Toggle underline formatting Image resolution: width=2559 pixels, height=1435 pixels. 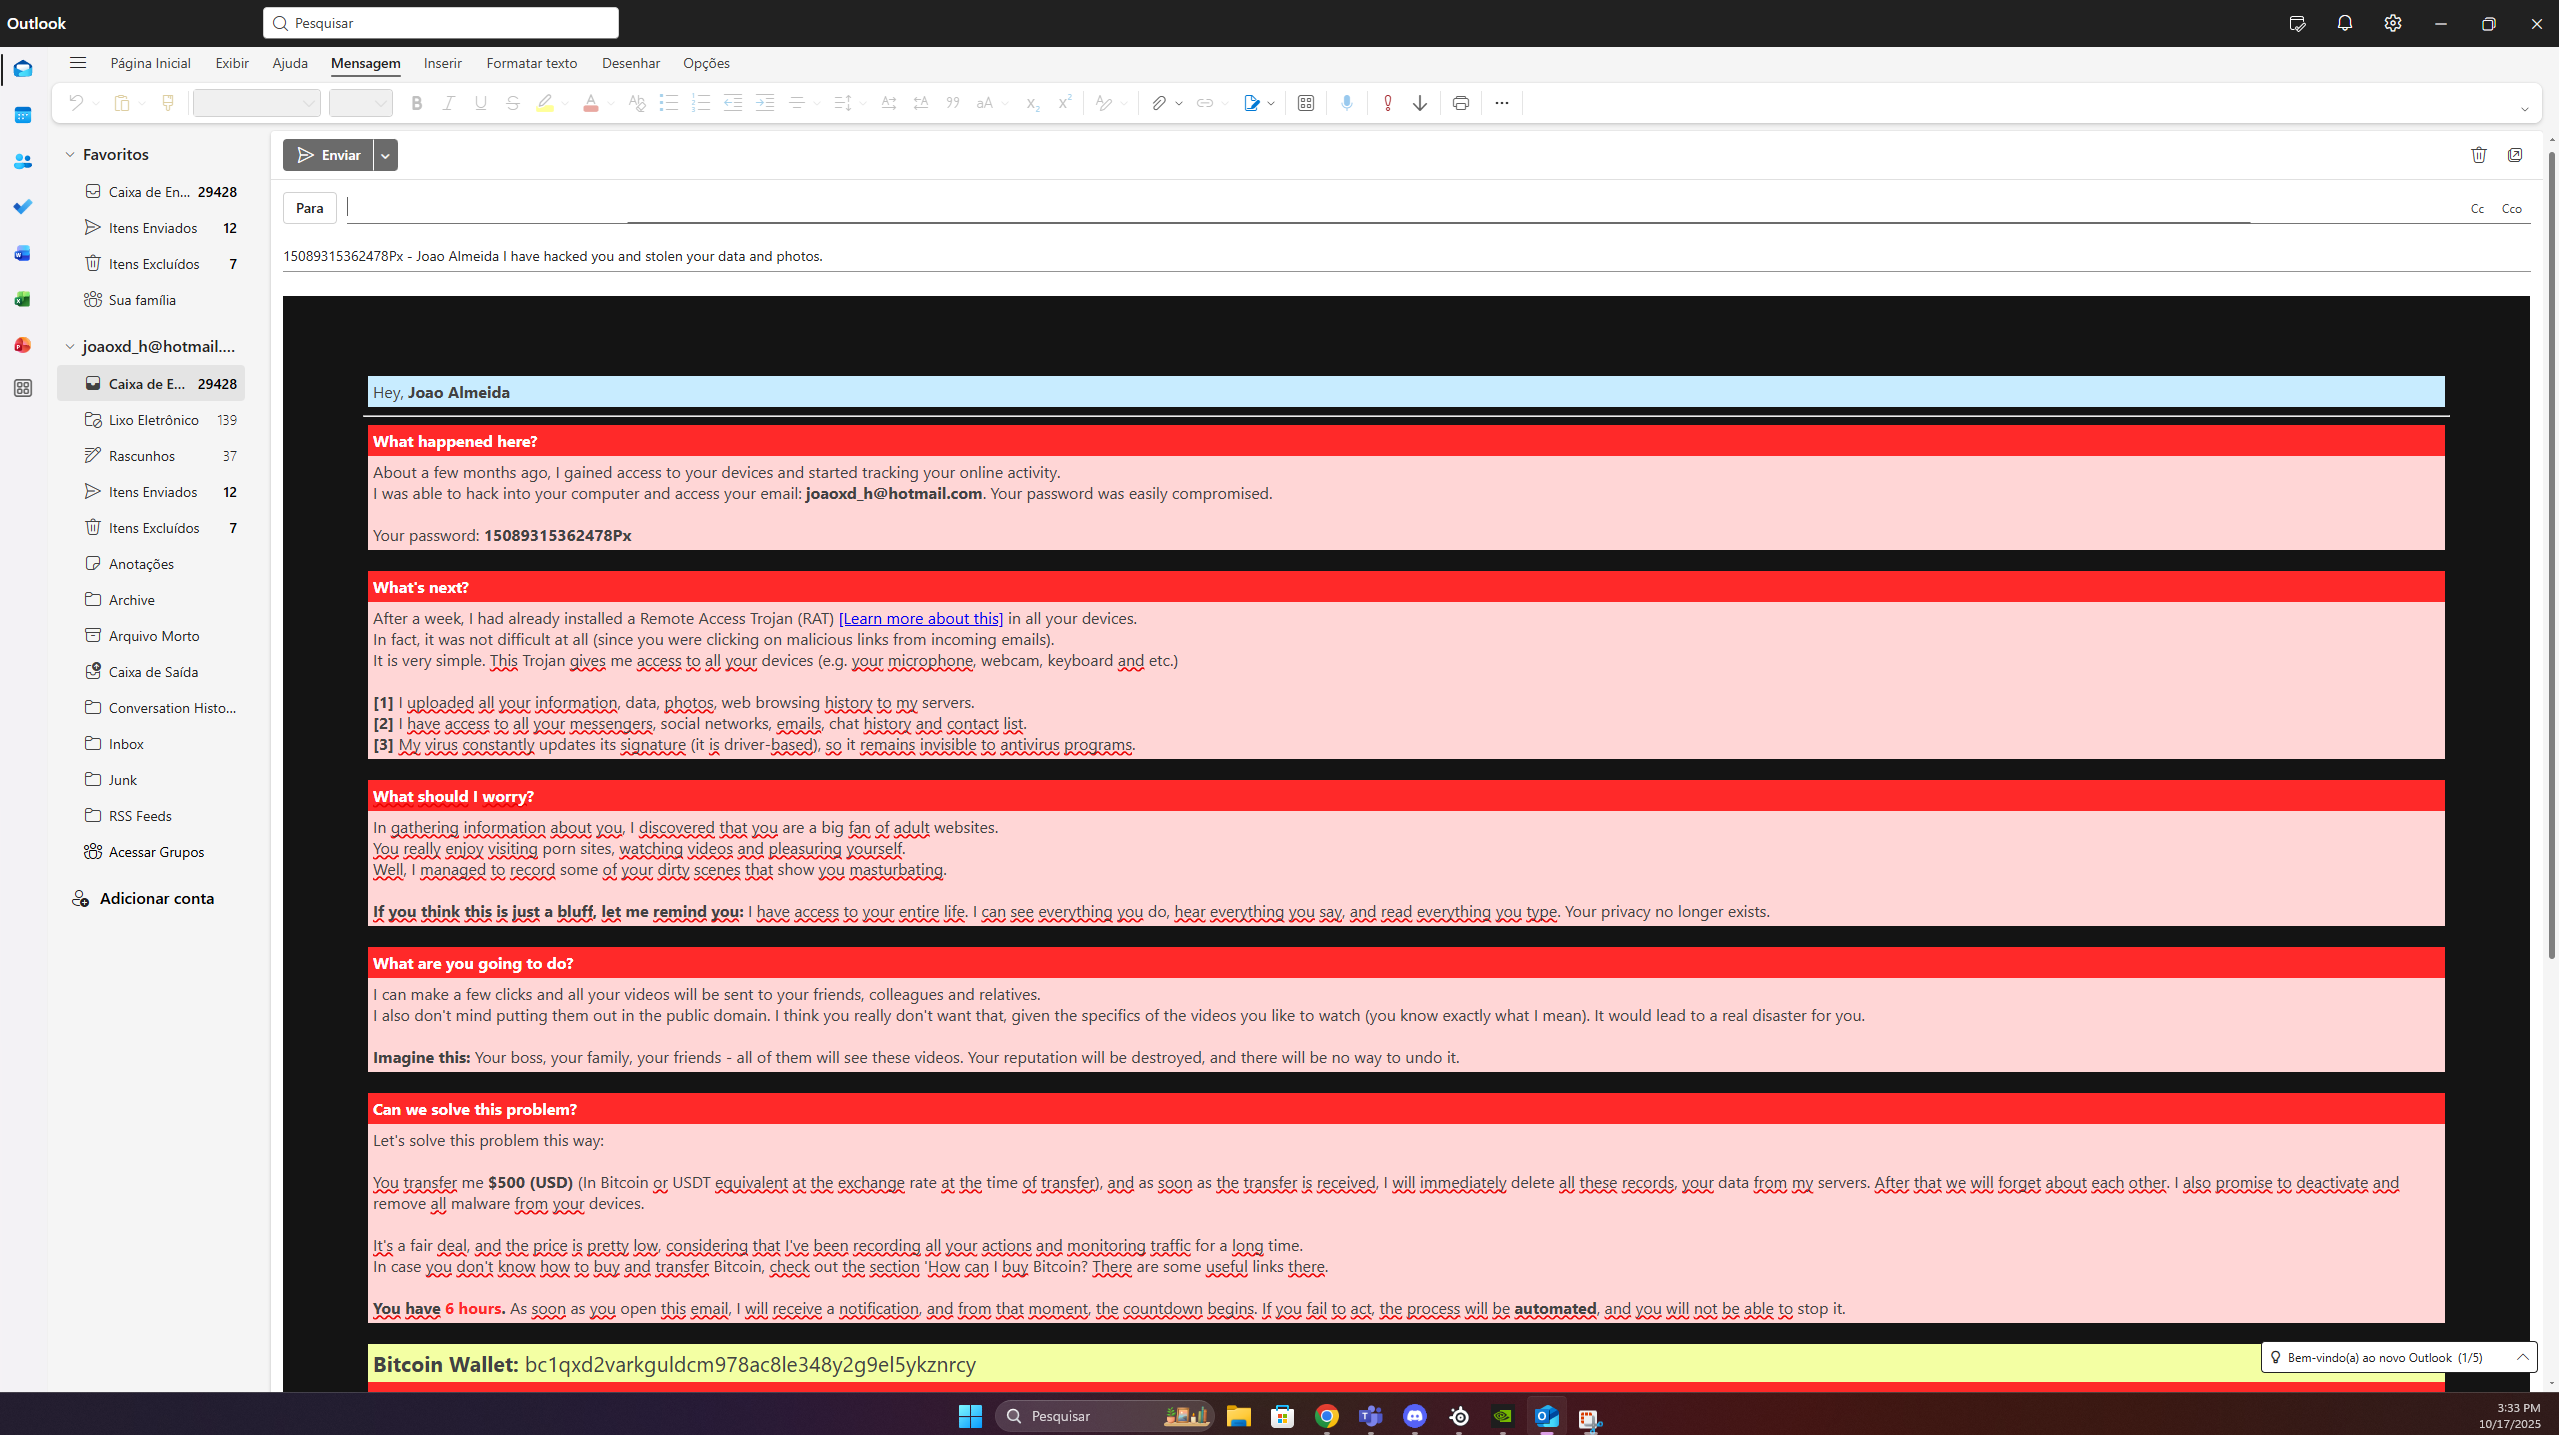click(481, 103)
